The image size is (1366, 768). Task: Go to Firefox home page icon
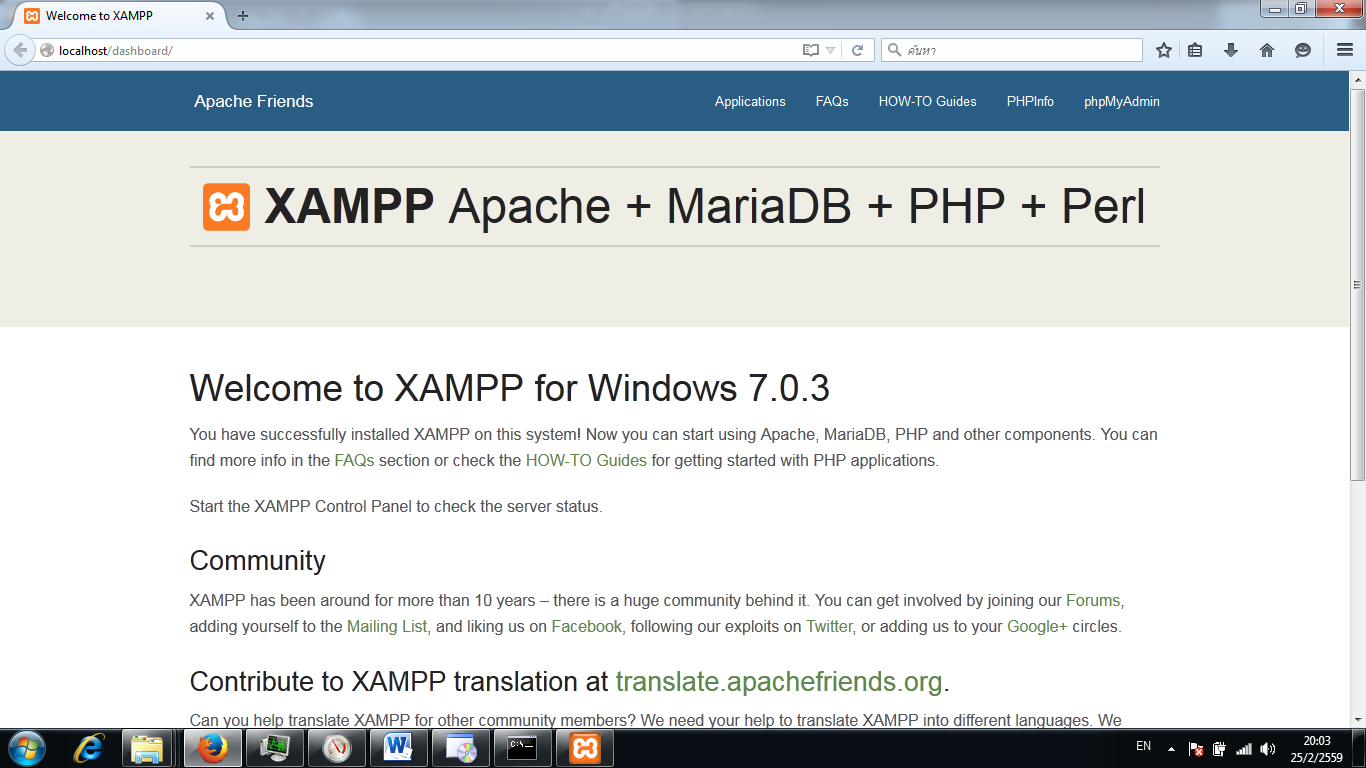[x=1267, y=50]
